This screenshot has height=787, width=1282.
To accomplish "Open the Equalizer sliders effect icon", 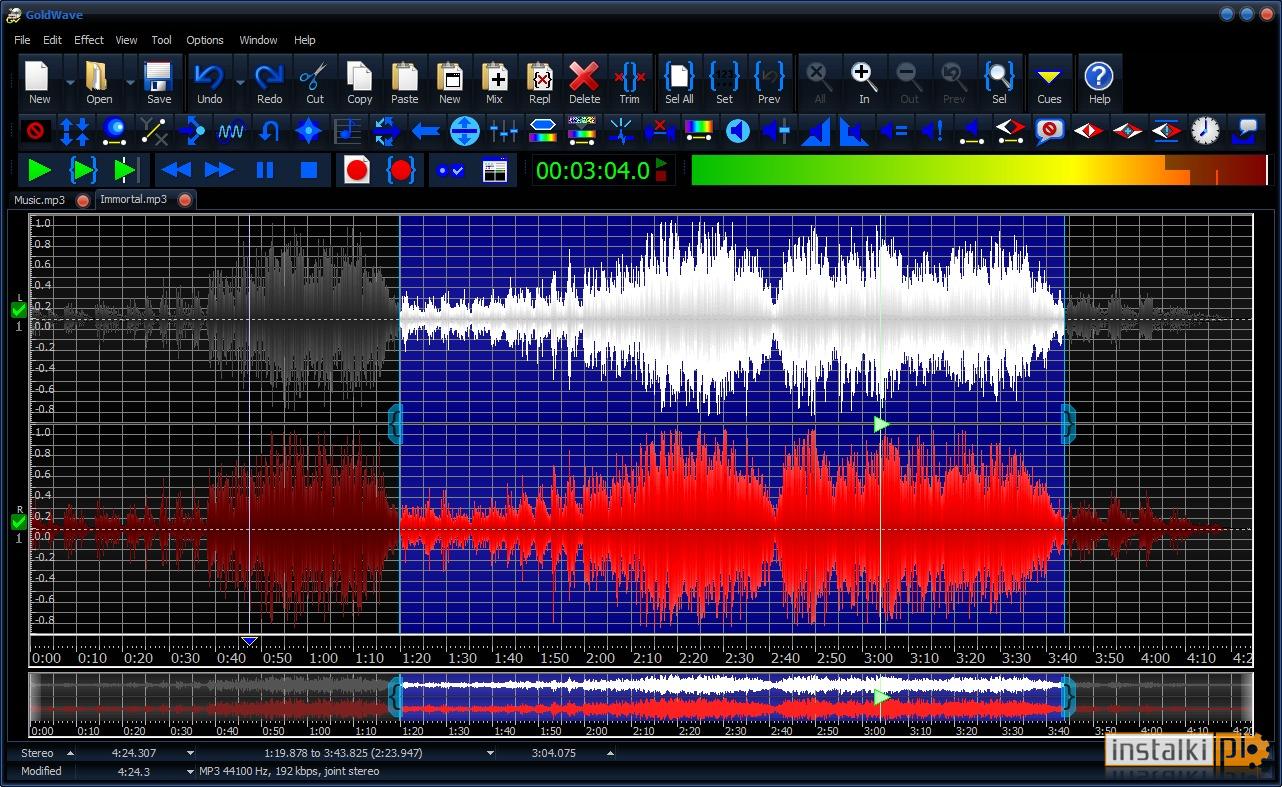I will pos(504,130).
